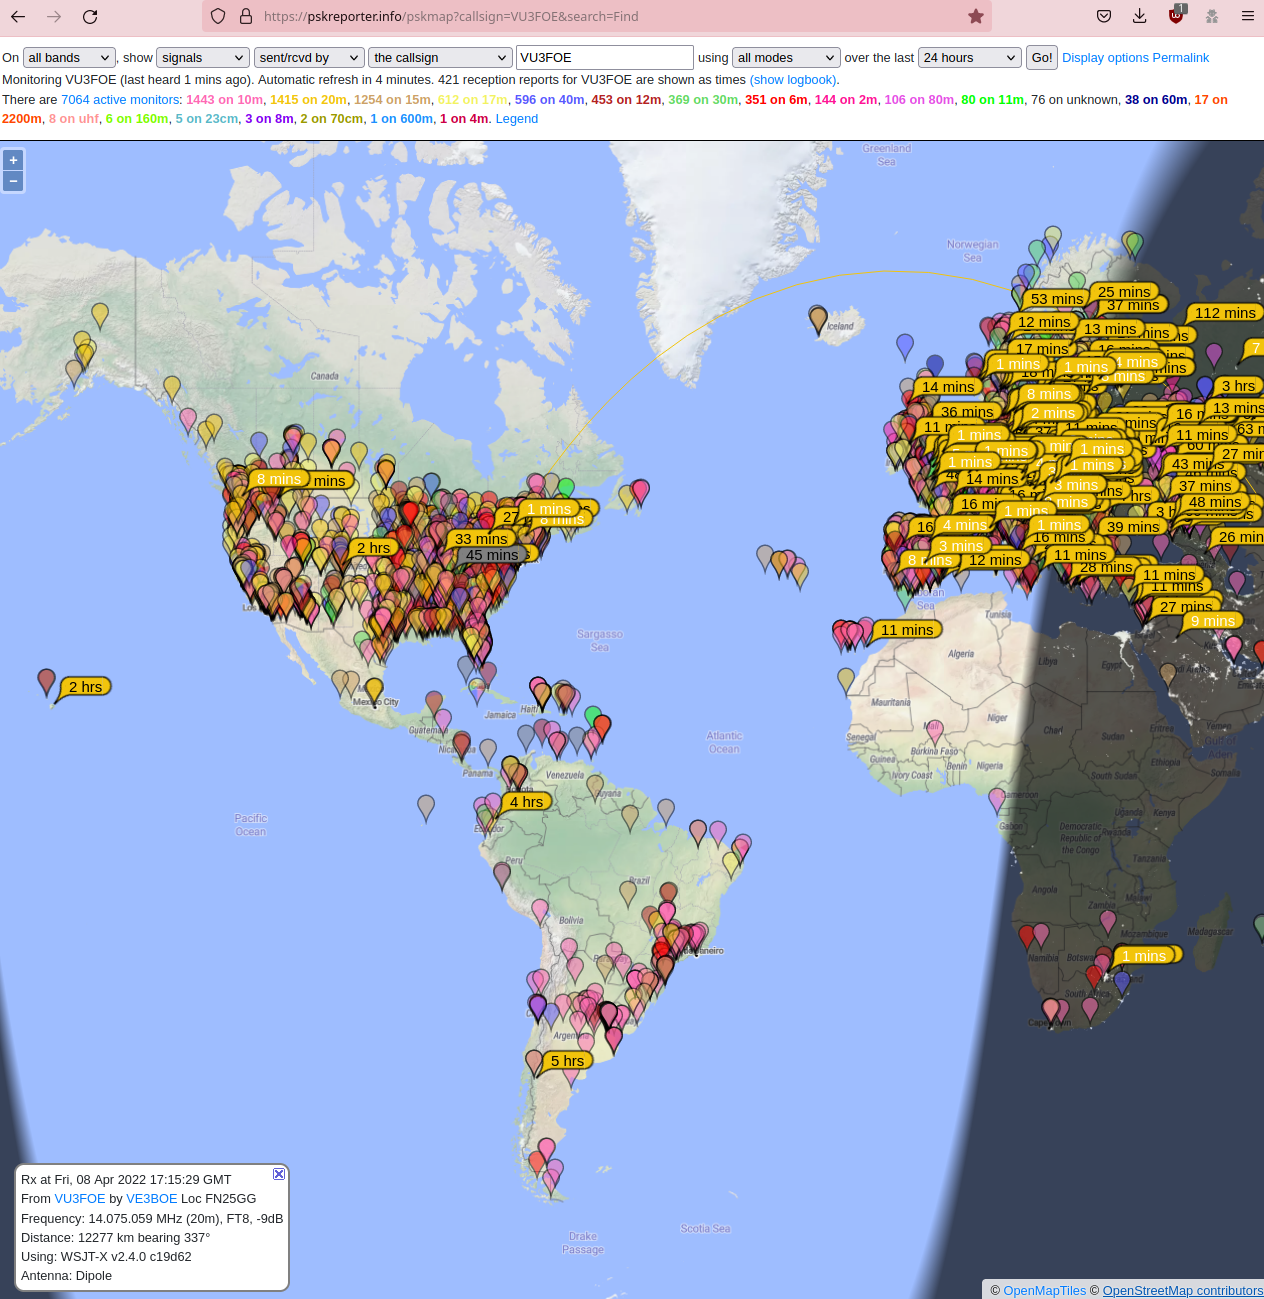Zoom in the map with plus button
1264x1299 pixels.
[13, 160]
